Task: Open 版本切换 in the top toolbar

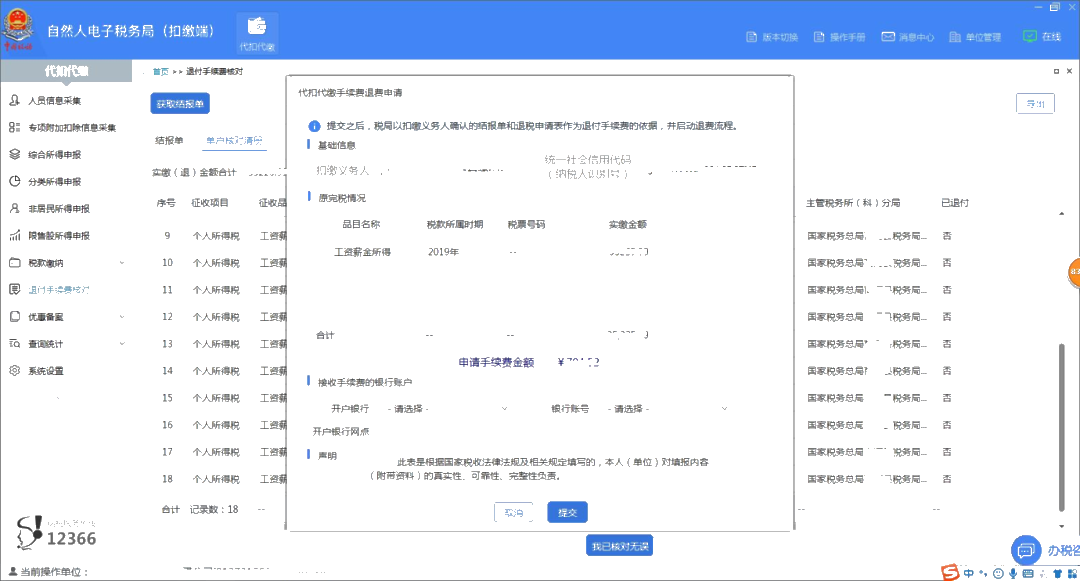Action: pos(772,37)
